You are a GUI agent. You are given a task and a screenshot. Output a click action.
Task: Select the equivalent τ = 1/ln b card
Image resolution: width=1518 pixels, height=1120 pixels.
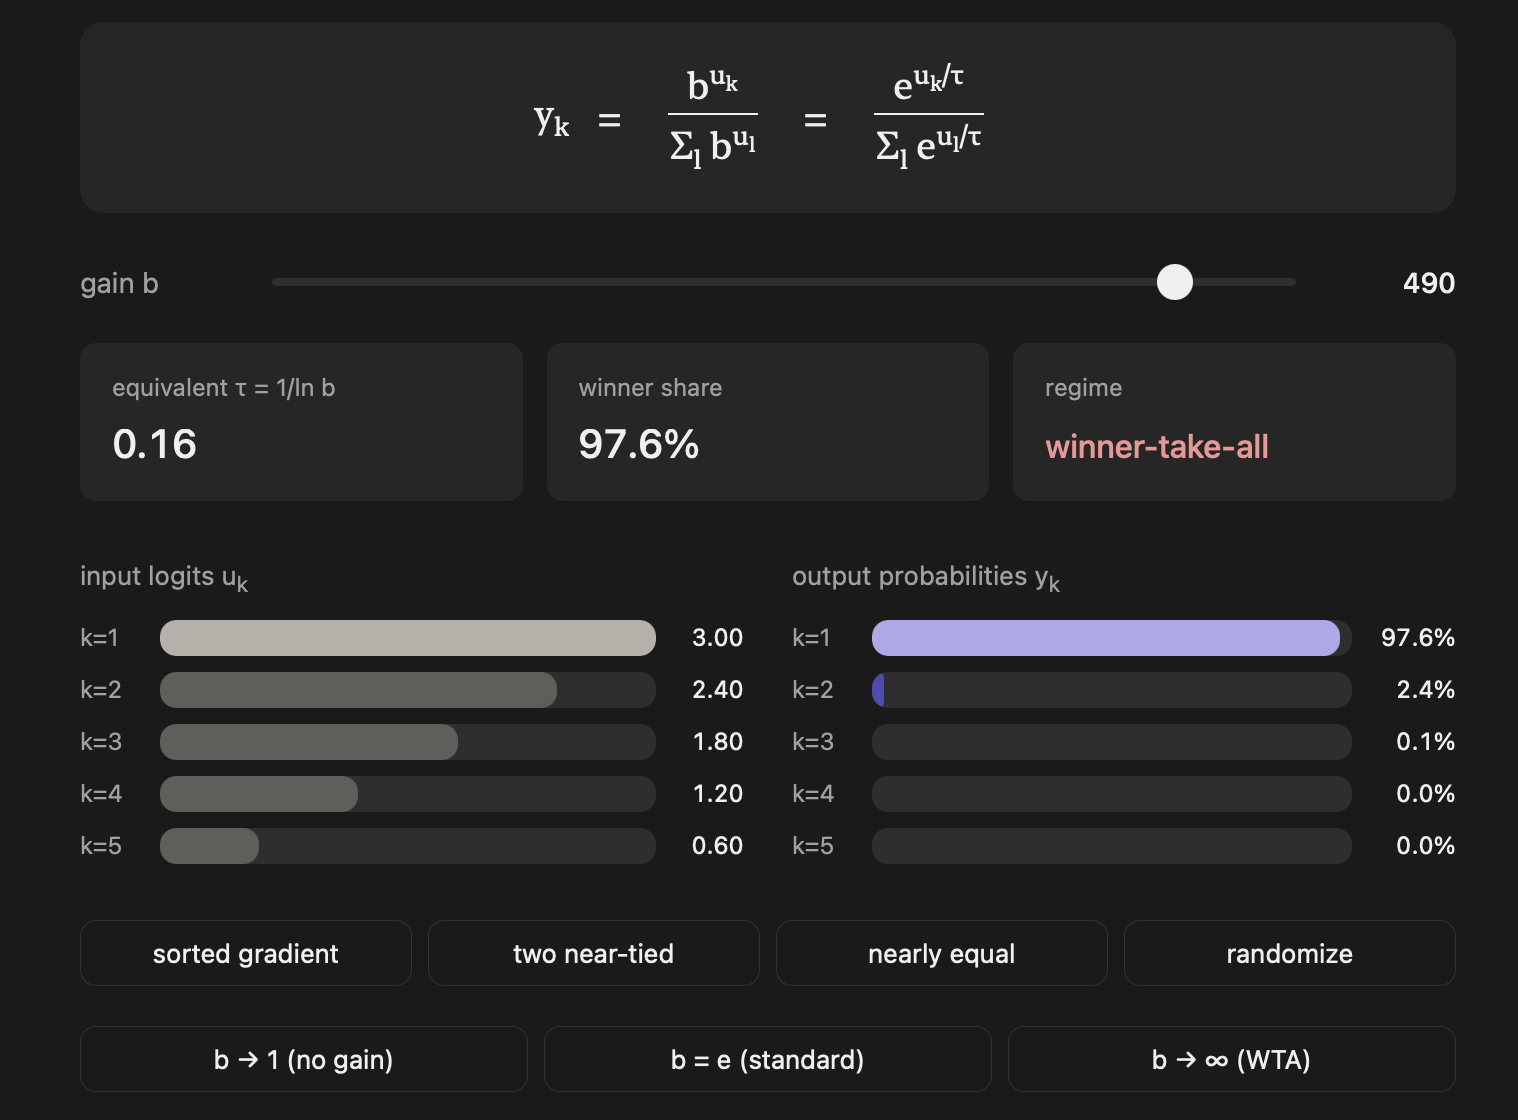coord(300,421)
